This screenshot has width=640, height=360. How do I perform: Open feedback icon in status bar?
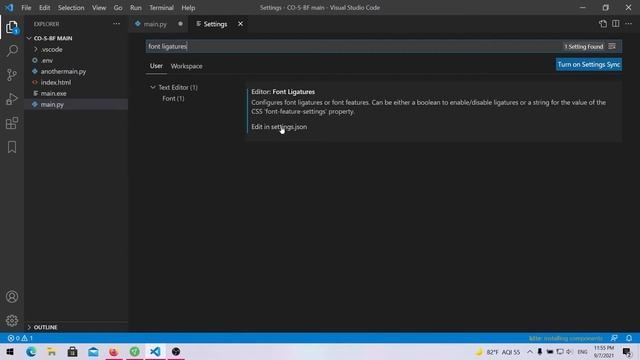point(614,338)
